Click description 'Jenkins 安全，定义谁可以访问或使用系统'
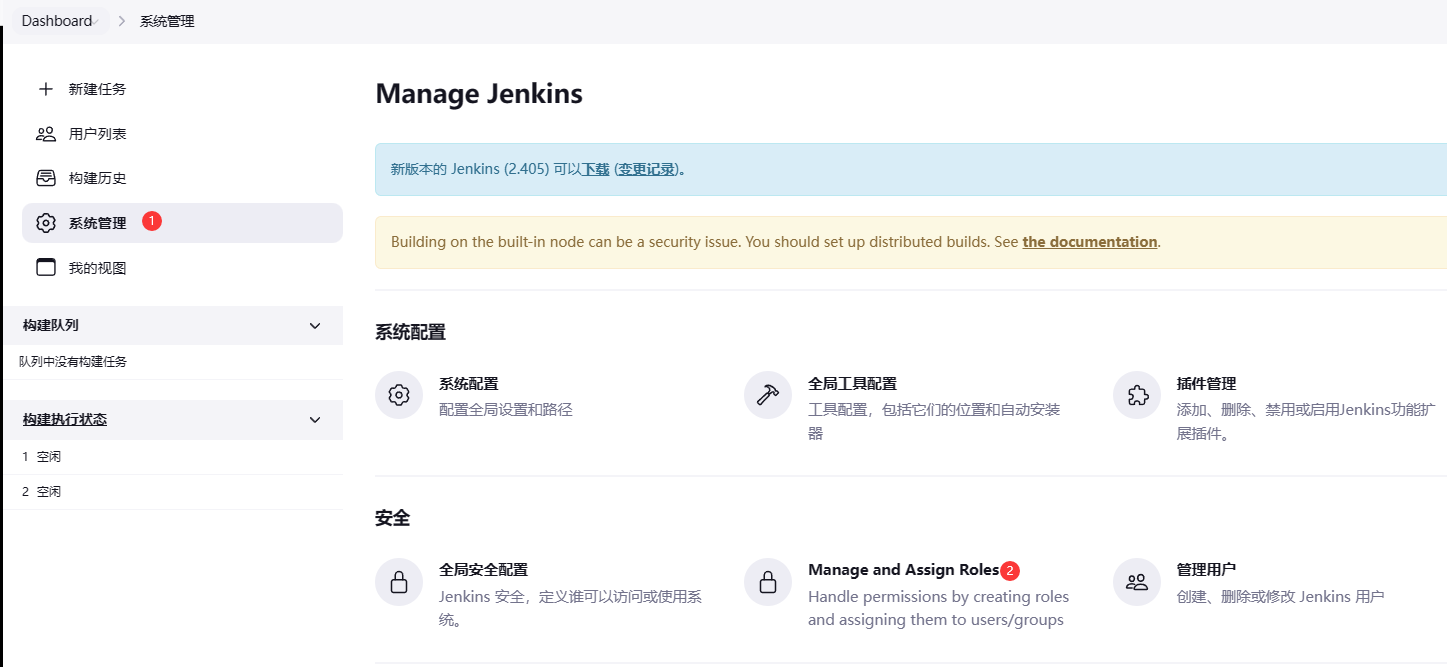This screenshot has height=667, width=1447. coord(570,609)
